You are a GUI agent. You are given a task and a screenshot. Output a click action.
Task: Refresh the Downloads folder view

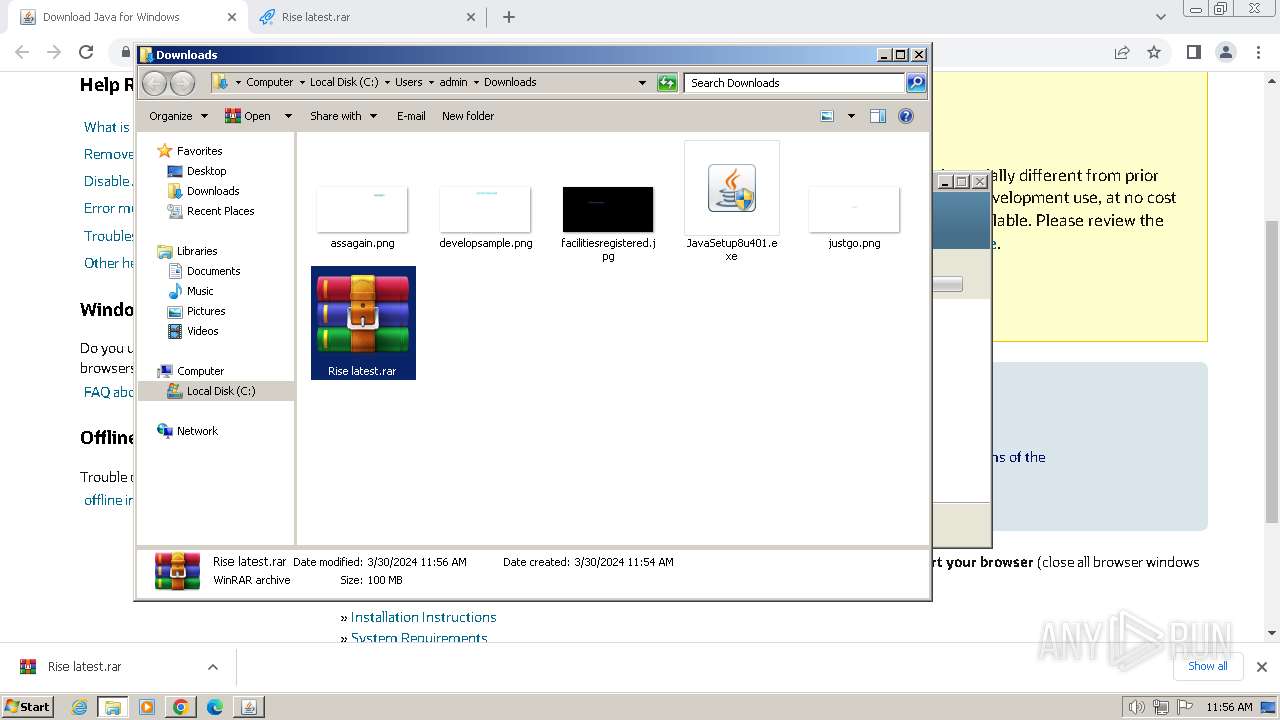[x=667, y=83]
